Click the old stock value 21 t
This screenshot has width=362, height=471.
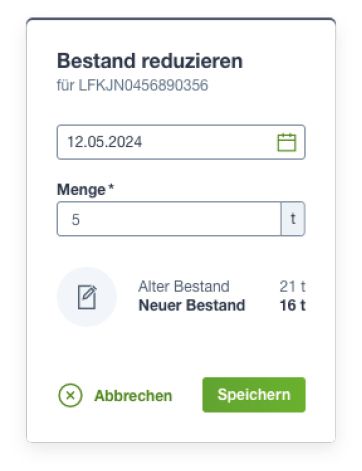tap(292, 286)
